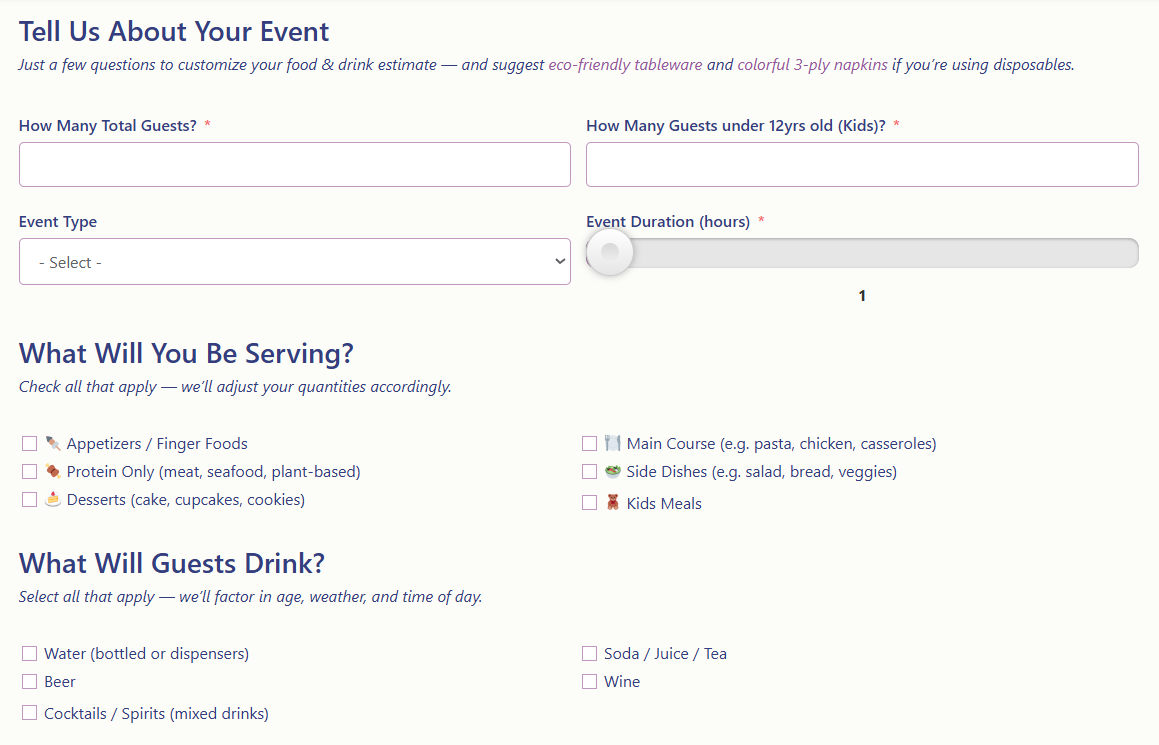Screen dimensions: 1159x745
Task: Open the Event Type dropdown
Action: coord(295,262)
